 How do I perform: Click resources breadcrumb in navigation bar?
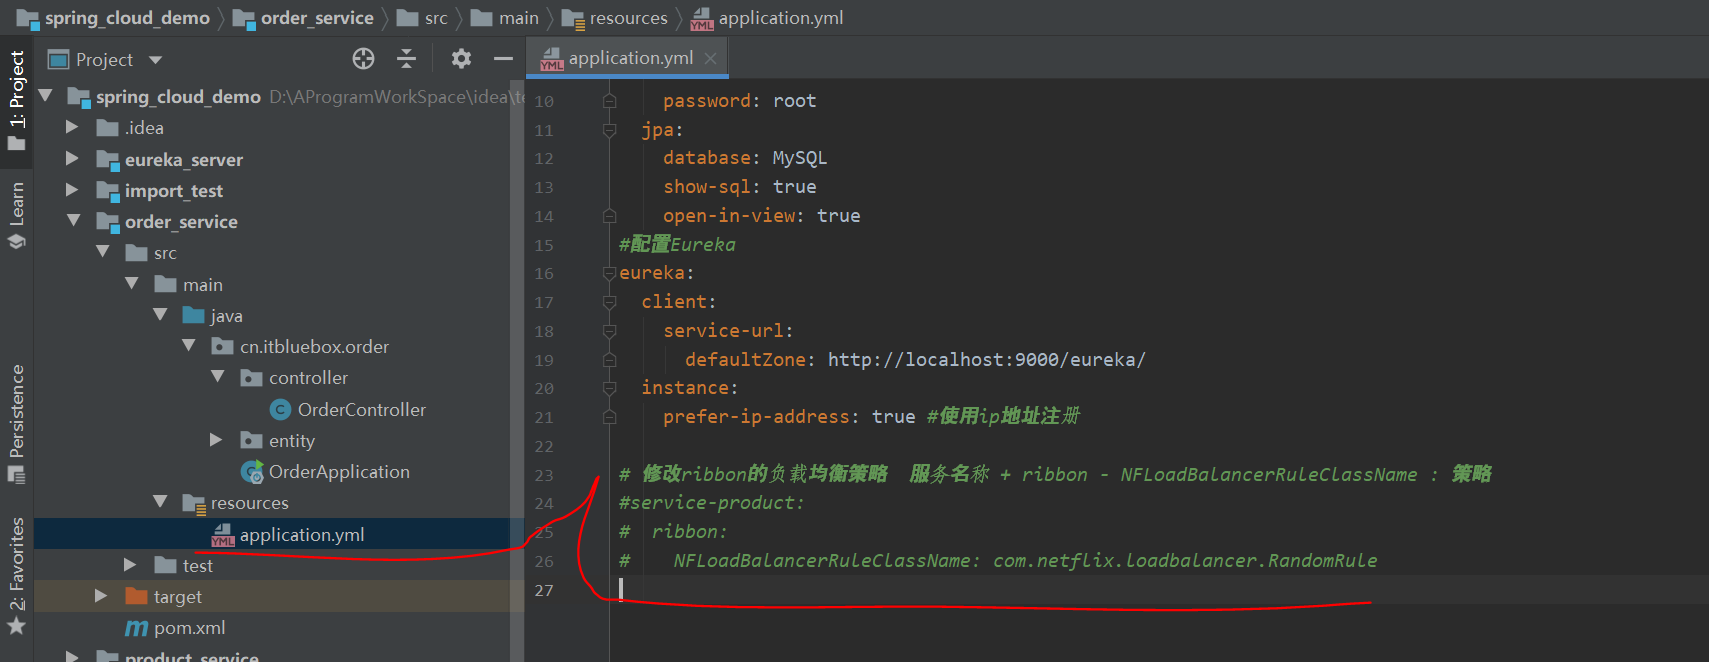click(x=615, y=18)
